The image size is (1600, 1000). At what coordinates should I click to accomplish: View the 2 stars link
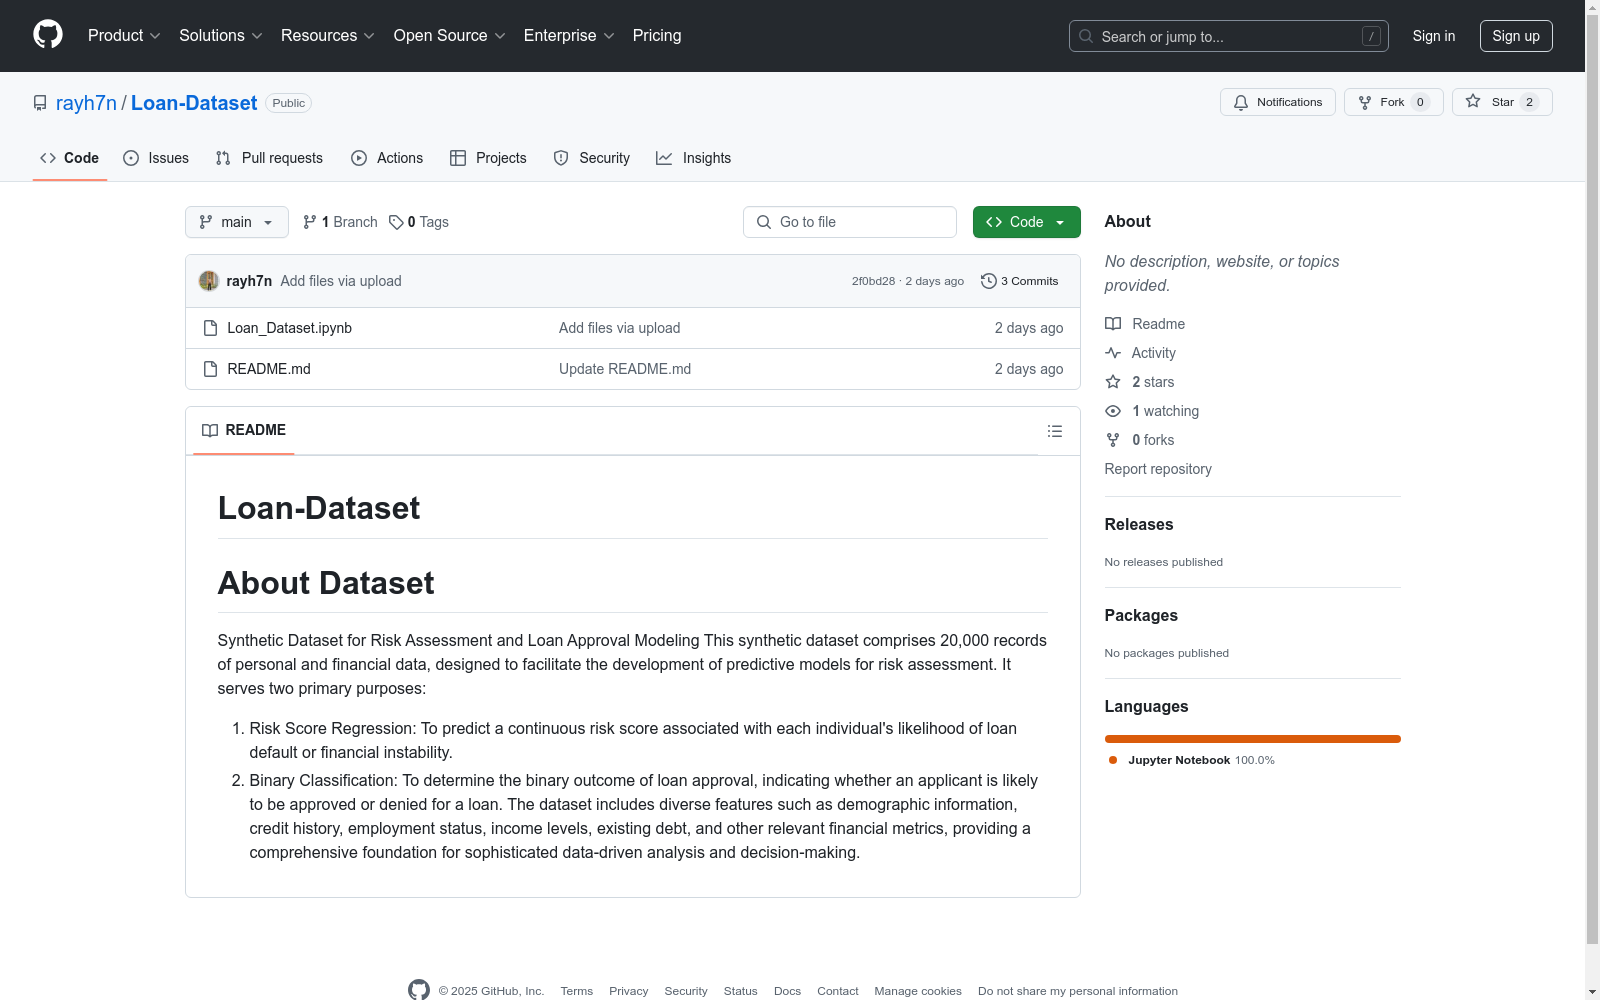[1140, 382]
